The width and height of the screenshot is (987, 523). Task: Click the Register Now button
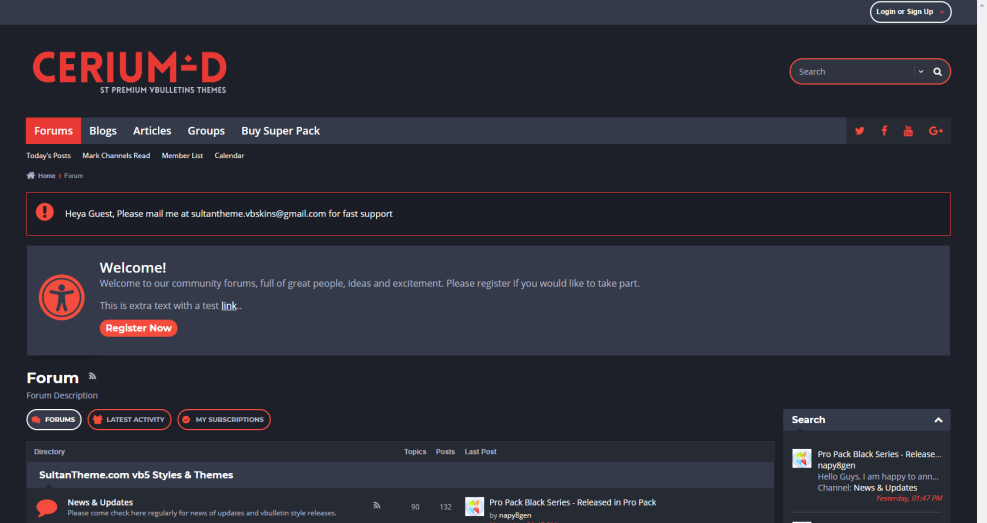click(139, 328)
